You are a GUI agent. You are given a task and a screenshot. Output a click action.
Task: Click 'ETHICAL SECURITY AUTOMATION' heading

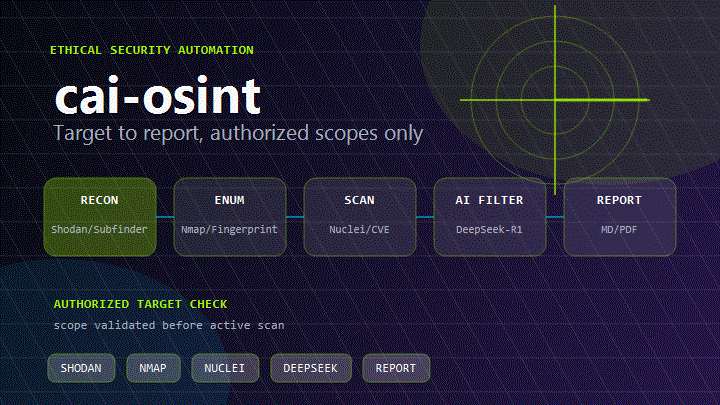point(152,50)
